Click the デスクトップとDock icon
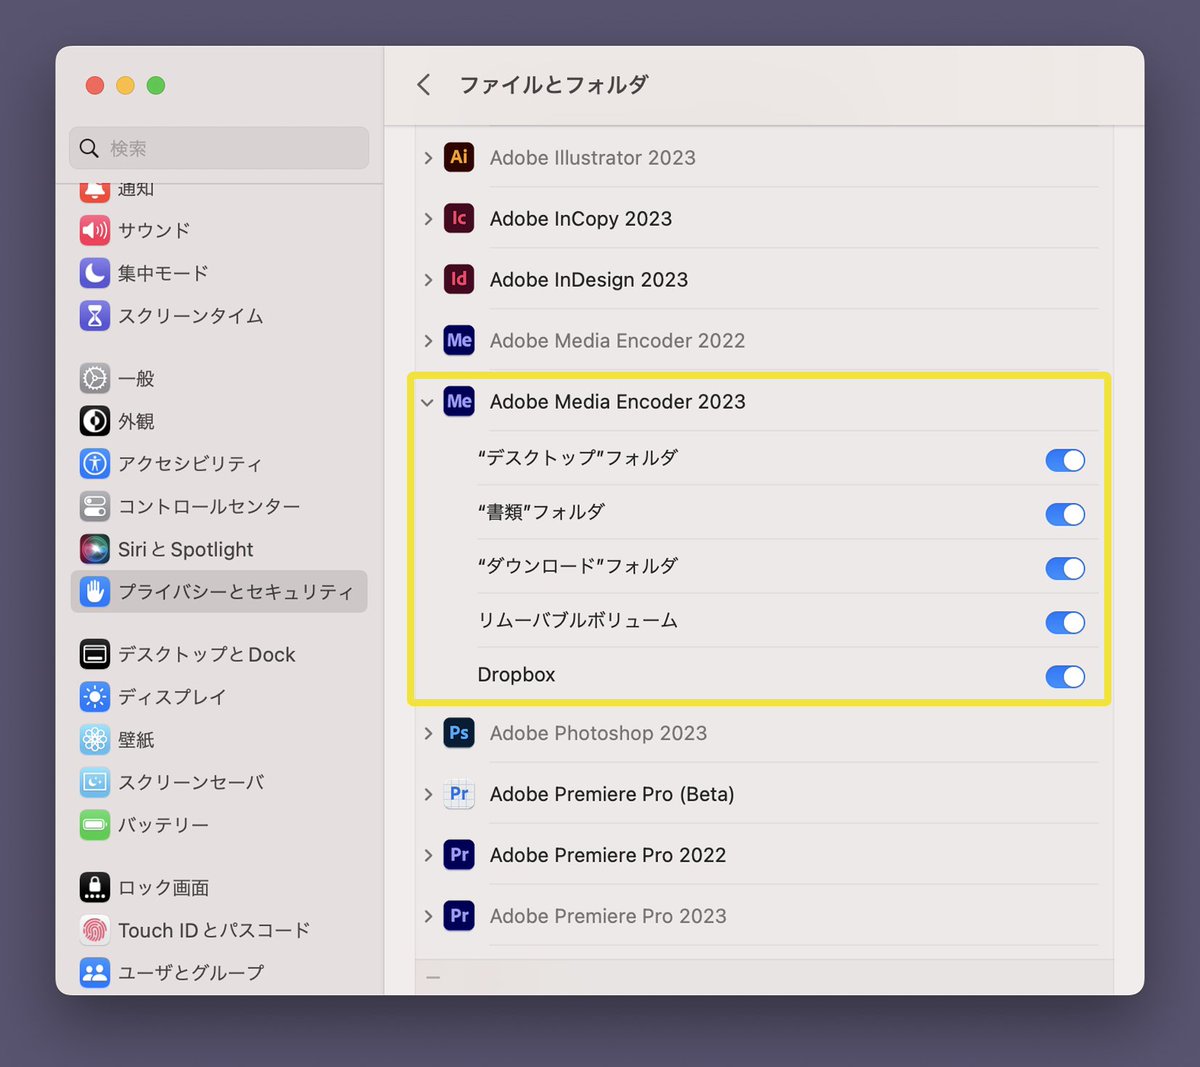Screen dimensions: 1200x1067 (x=95, y=654)
